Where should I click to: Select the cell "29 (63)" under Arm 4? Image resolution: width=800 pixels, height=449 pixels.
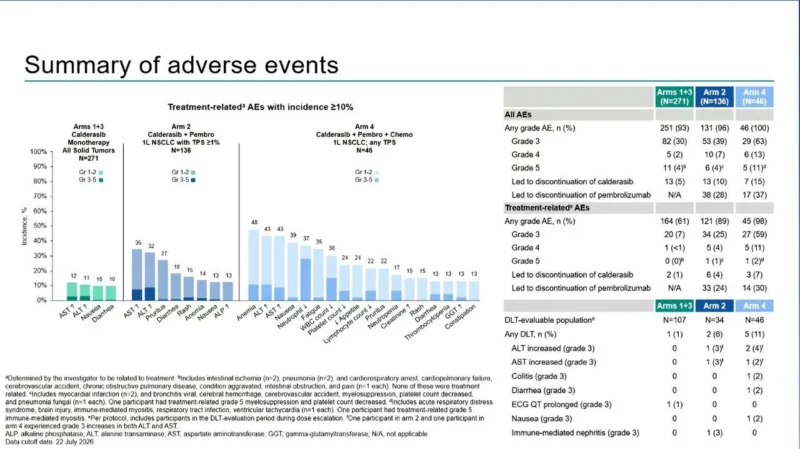click(x=754, y=141)
